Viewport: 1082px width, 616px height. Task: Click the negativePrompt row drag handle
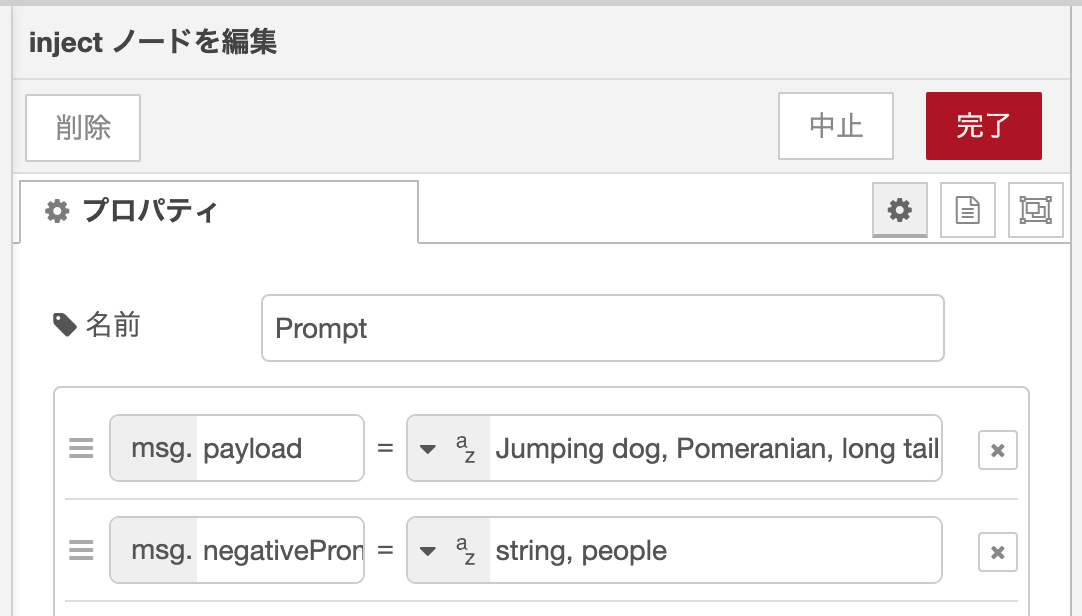pyautogui.click(x=80, y=550)
